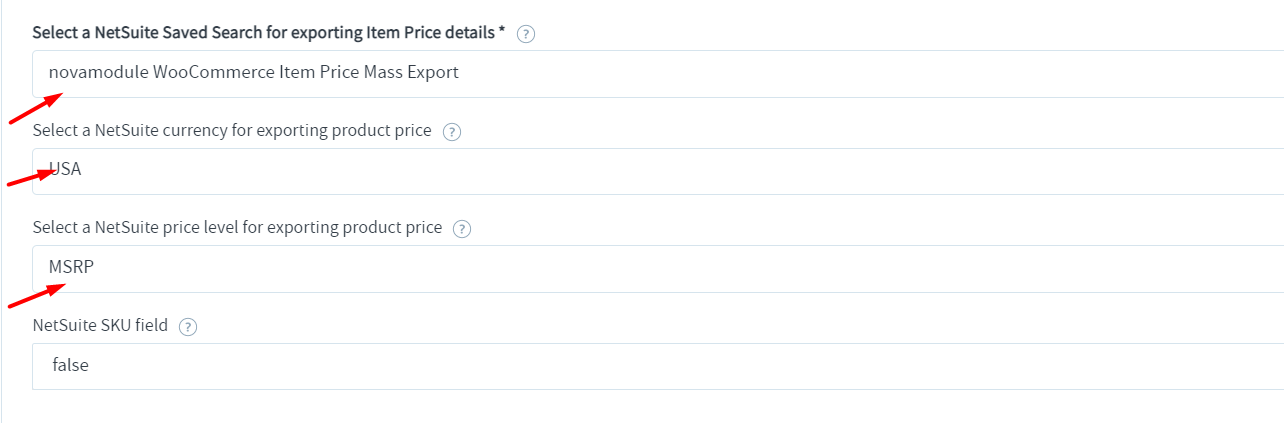Click the 'NetSuite SKU field' label

tap(100, 326)
